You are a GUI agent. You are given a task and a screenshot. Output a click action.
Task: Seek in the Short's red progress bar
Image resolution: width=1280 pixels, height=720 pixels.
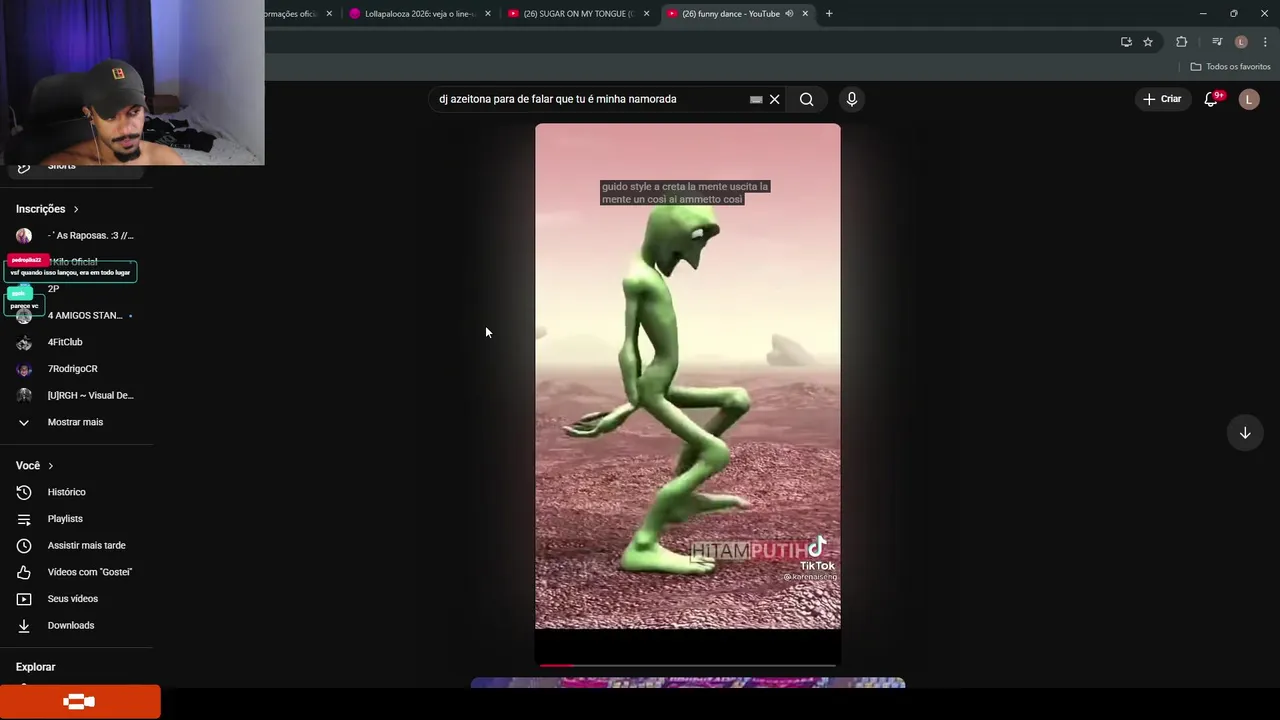[688, 665]
